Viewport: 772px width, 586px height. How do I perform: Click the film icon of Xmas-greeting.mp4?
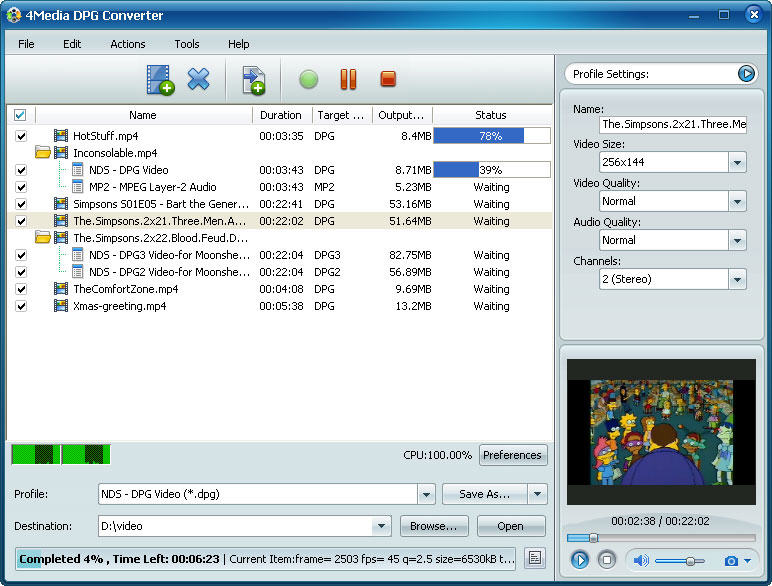pos(61,306)
